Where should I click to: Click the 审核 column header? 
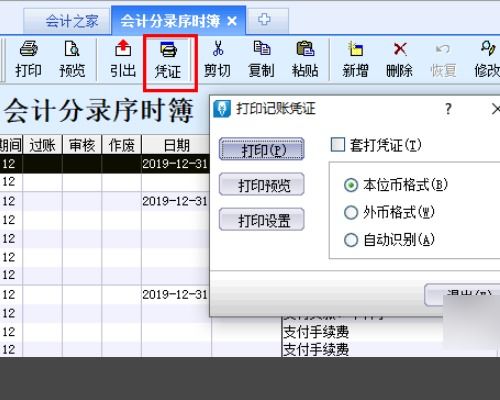[82, 145]
